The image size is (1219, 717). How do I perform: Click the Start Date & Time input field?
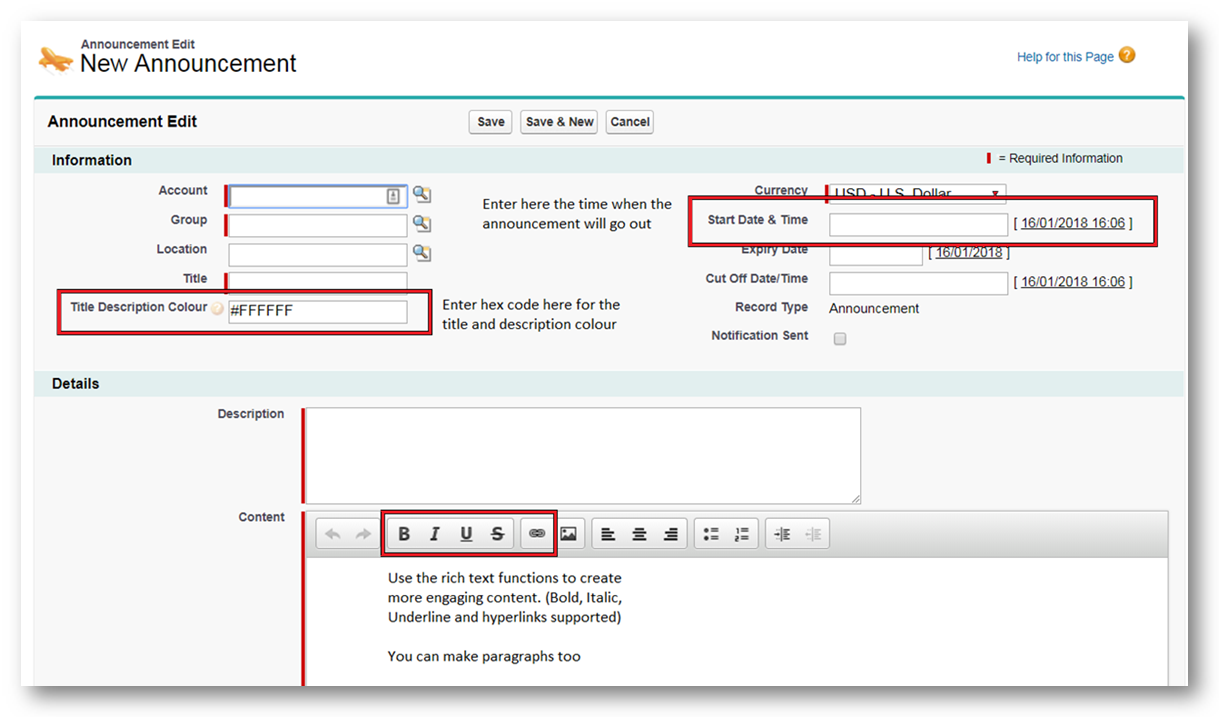(918, 224)
